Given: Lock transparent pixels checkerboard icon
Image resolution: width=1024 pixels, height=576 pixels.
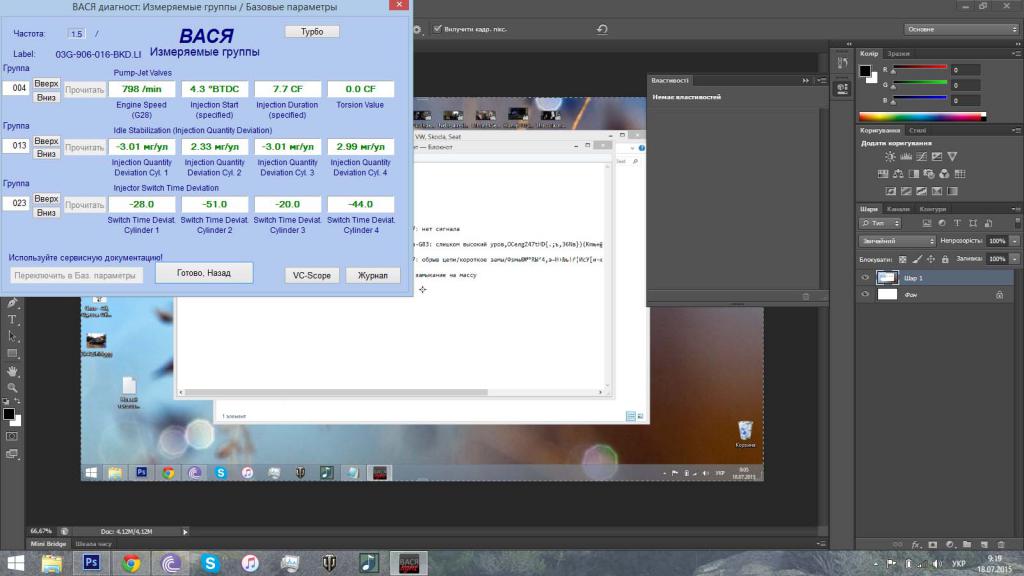Looking at the screenshot, I should [x=903, y=259].
